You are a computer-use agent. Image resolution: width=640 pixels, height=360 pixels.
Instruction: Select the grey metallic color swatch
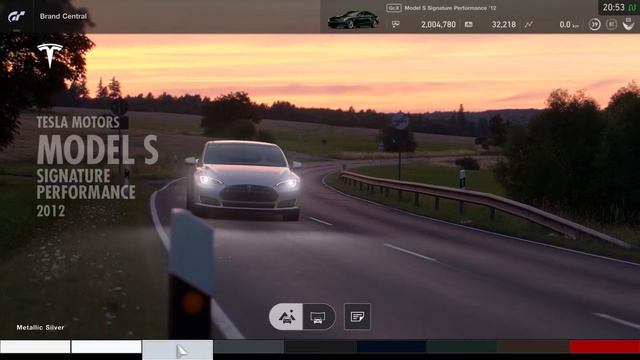pos(249,347)
